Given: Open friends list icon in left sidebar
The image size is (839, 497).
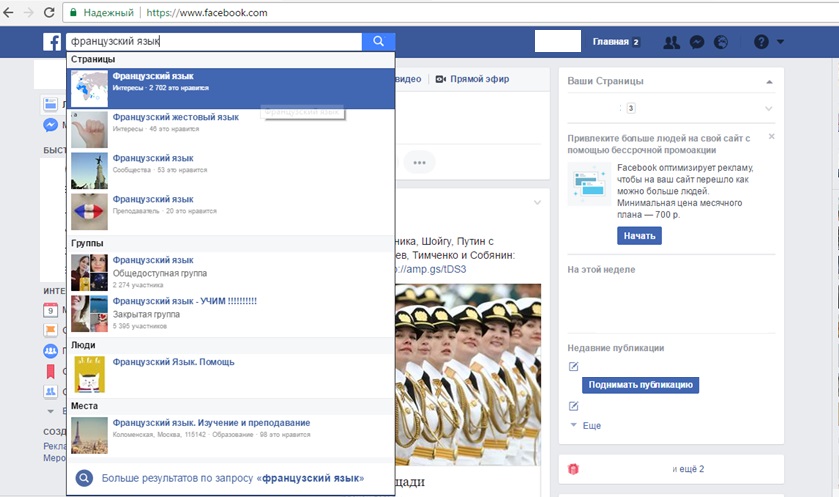Looking at the screenshot, I should pyautogui.click(x=50, y=391).
